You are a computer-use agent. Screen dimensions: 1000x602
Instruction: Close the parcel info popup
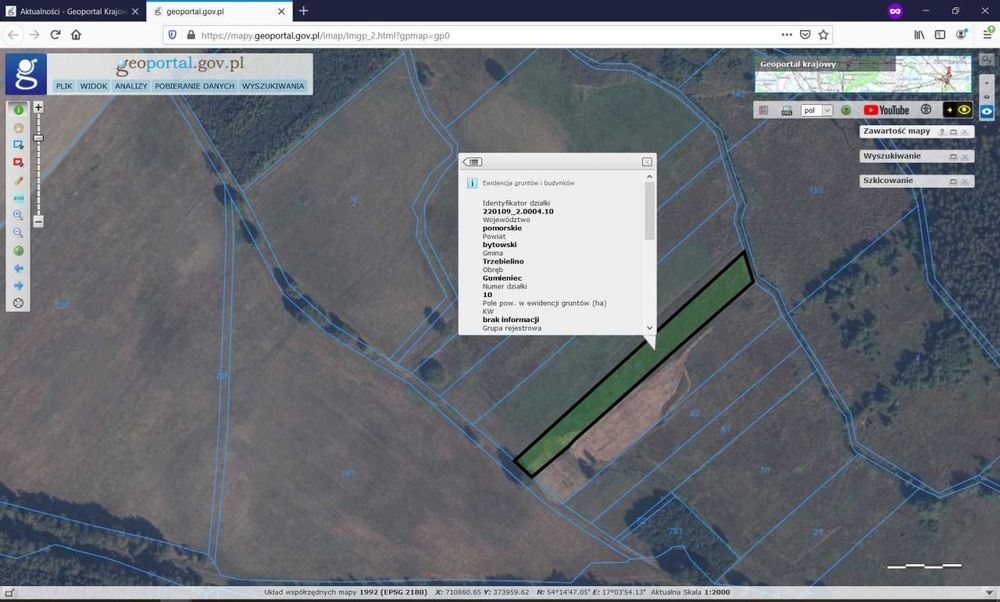click(x=647, y=162)
